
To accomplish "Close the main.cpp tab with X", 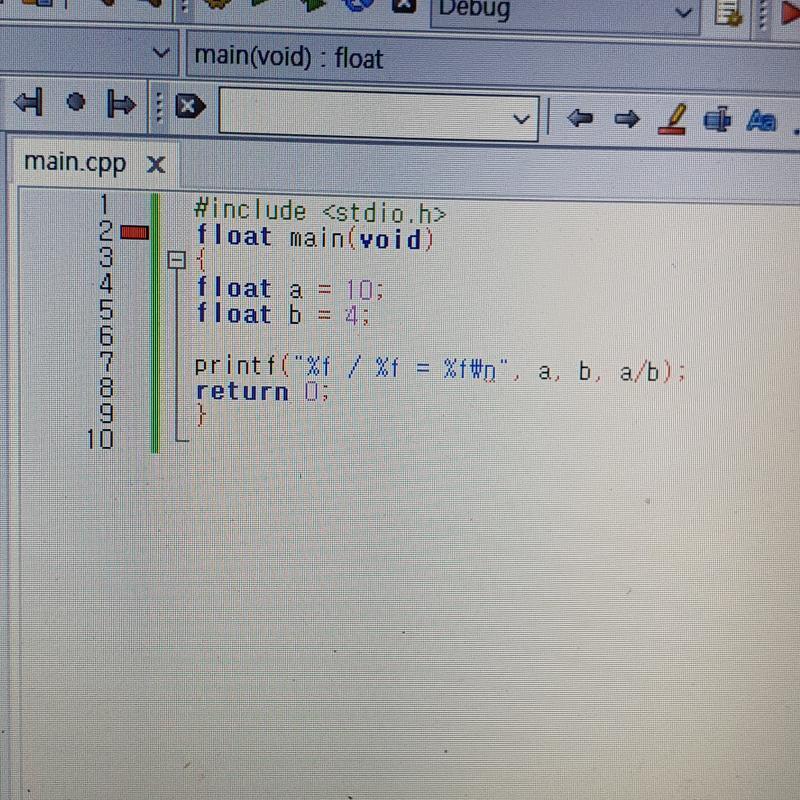I will click(156, 165).
